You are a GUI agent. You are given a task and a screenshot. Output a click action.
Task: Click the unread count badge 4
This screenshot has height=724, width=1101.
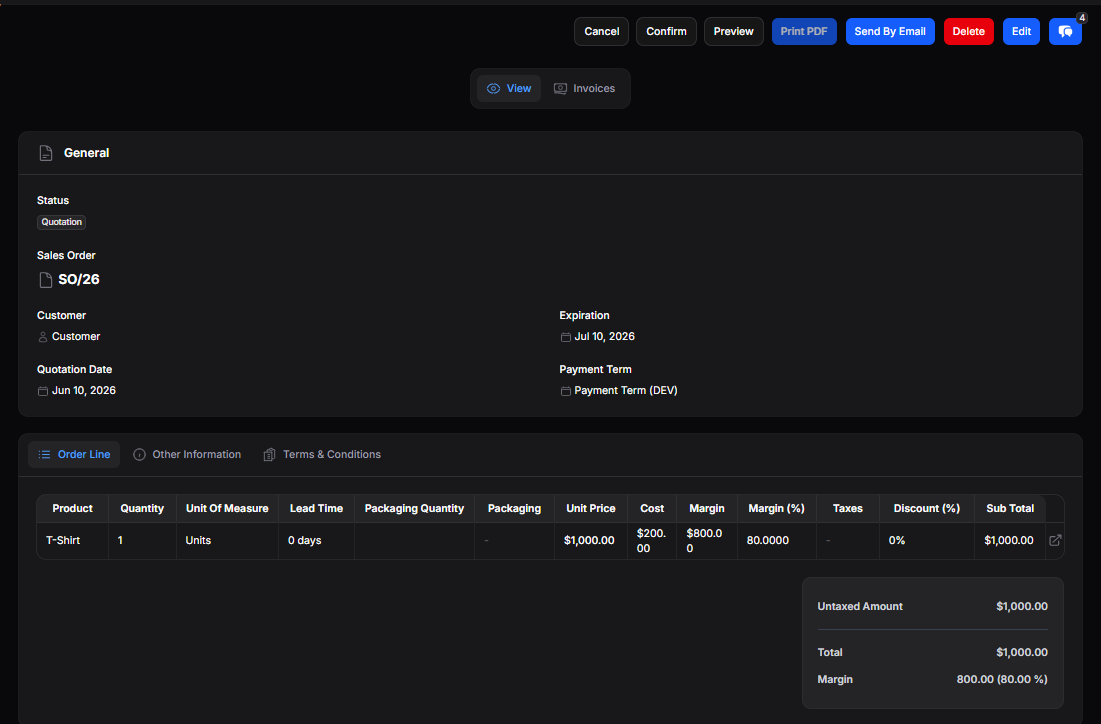[x=1082, y=18]
